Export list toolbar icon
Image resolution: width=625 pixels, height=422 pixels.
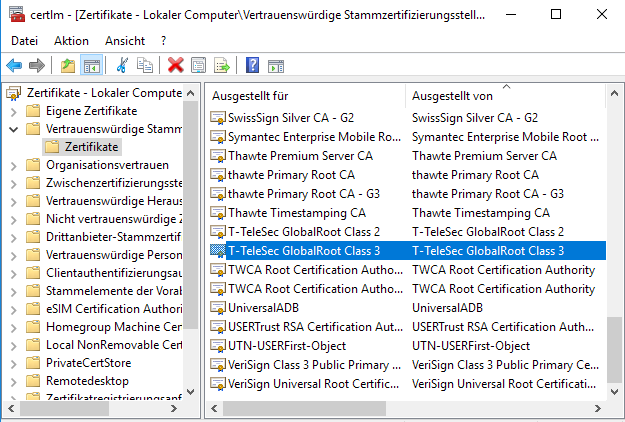coord(222,65)
